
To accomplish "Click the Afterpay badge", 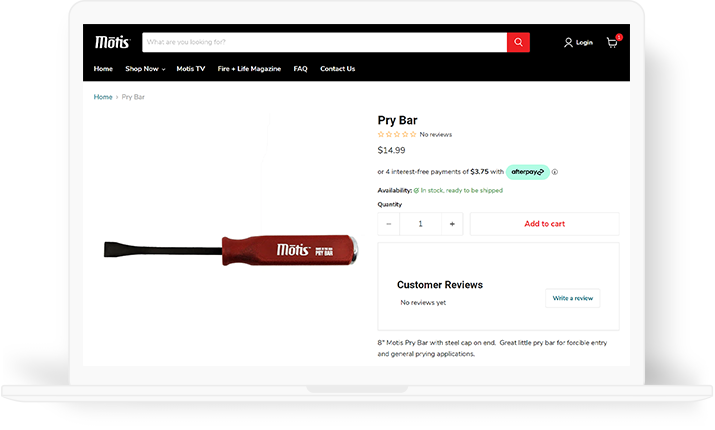I will coord(528,172).
